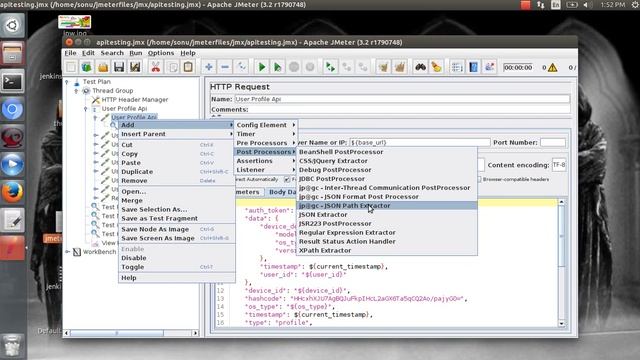Screen dimensions: 640x360
Task: Choose Debug PostProcessor entry
Action: (x=387, y=170)
